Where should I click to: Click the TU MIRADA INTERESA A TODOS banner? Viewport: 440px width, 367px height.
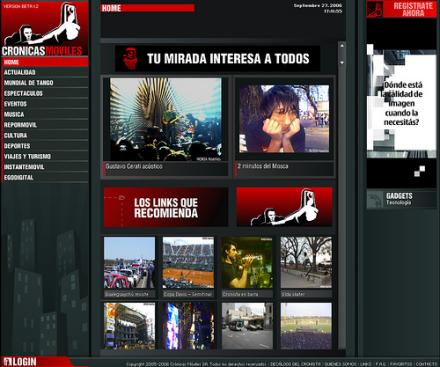pos(218,59)
